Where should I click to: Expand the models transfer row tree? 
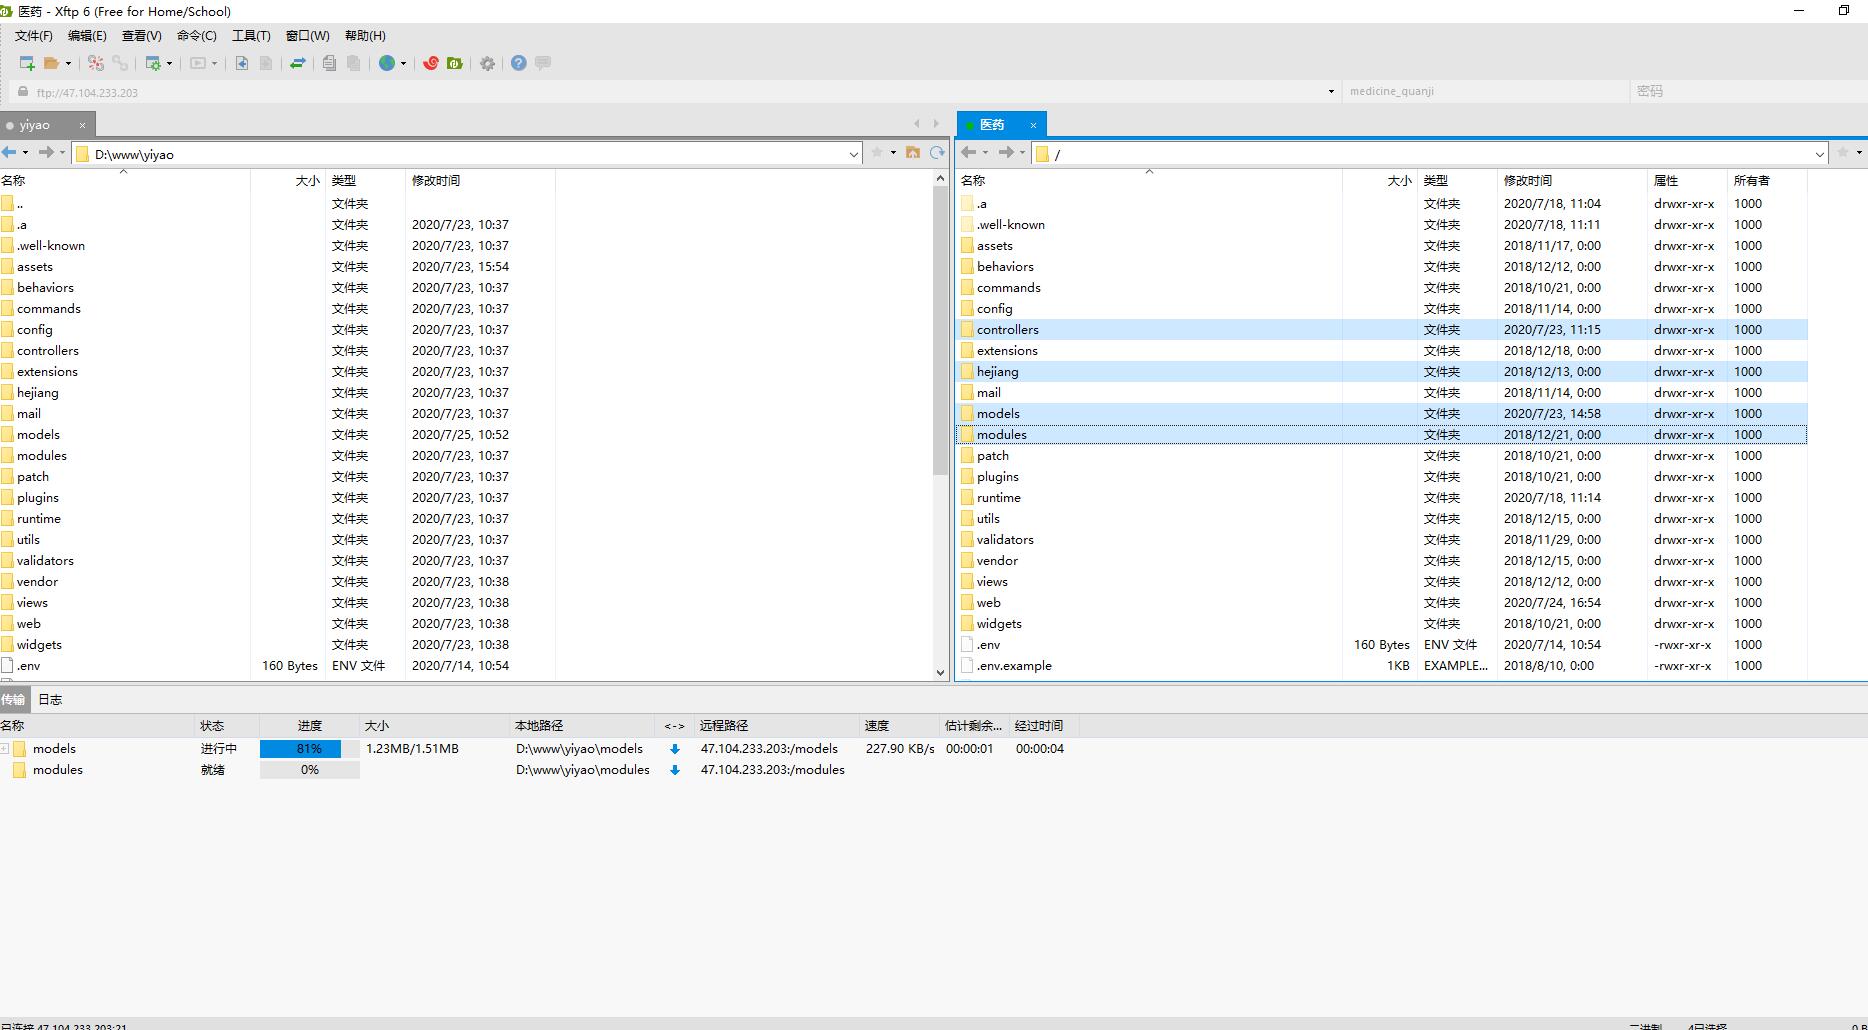pyautogui.click(x=5, y=749)
